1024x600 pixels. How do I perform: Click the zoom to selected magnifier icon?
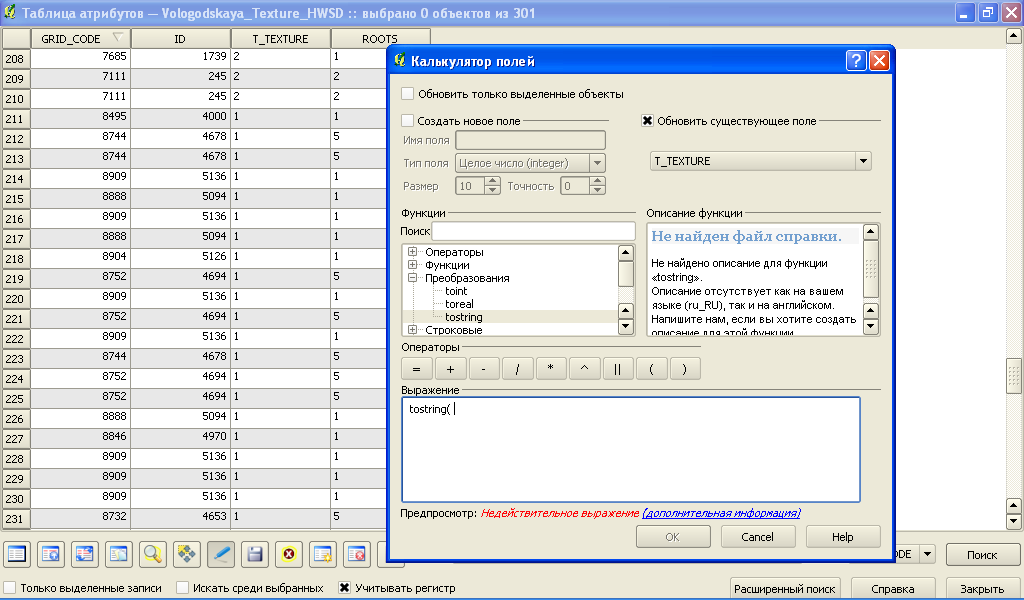[153, 553]
